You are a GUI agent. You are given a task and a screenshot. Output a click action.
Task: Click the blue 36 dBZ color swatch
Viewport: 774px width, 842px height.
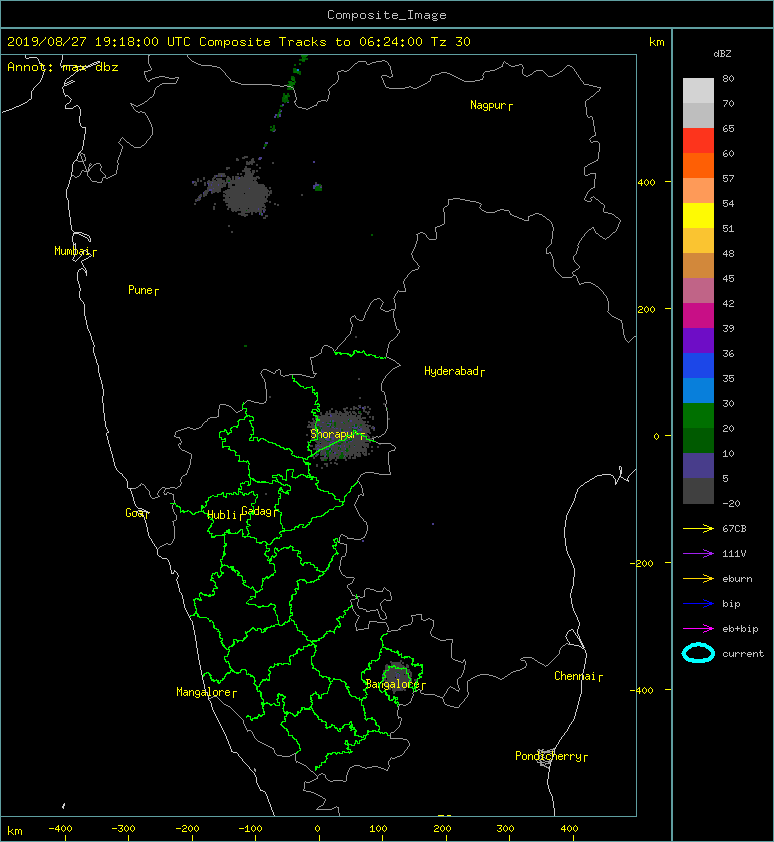click(x=698, y=365)
